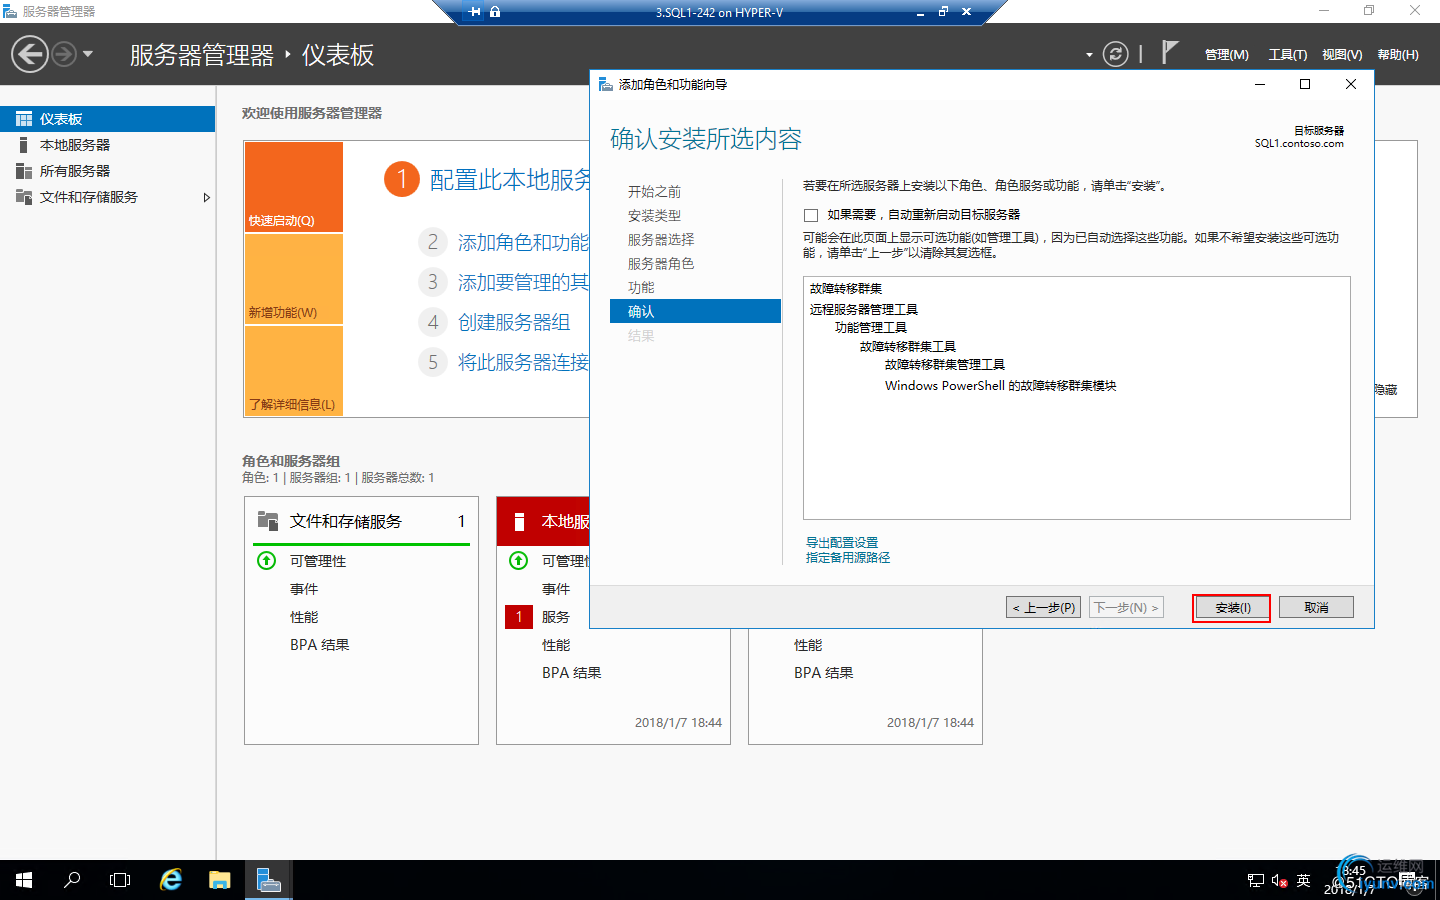Click the 创建服务器组 link

pyautogui.click(x=514, y=322)
